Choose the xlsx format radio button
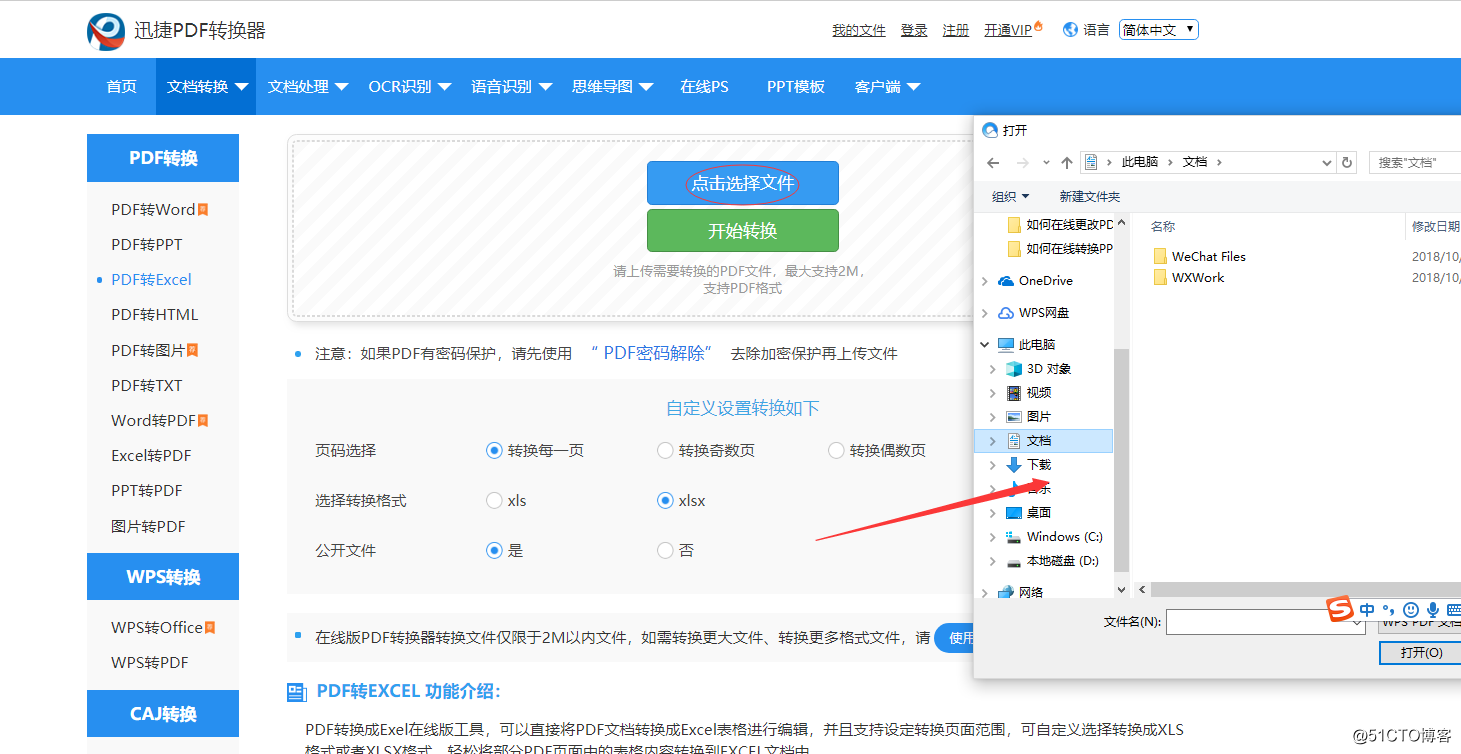The width and height of the screenshot is (1461, 754). 665,501
